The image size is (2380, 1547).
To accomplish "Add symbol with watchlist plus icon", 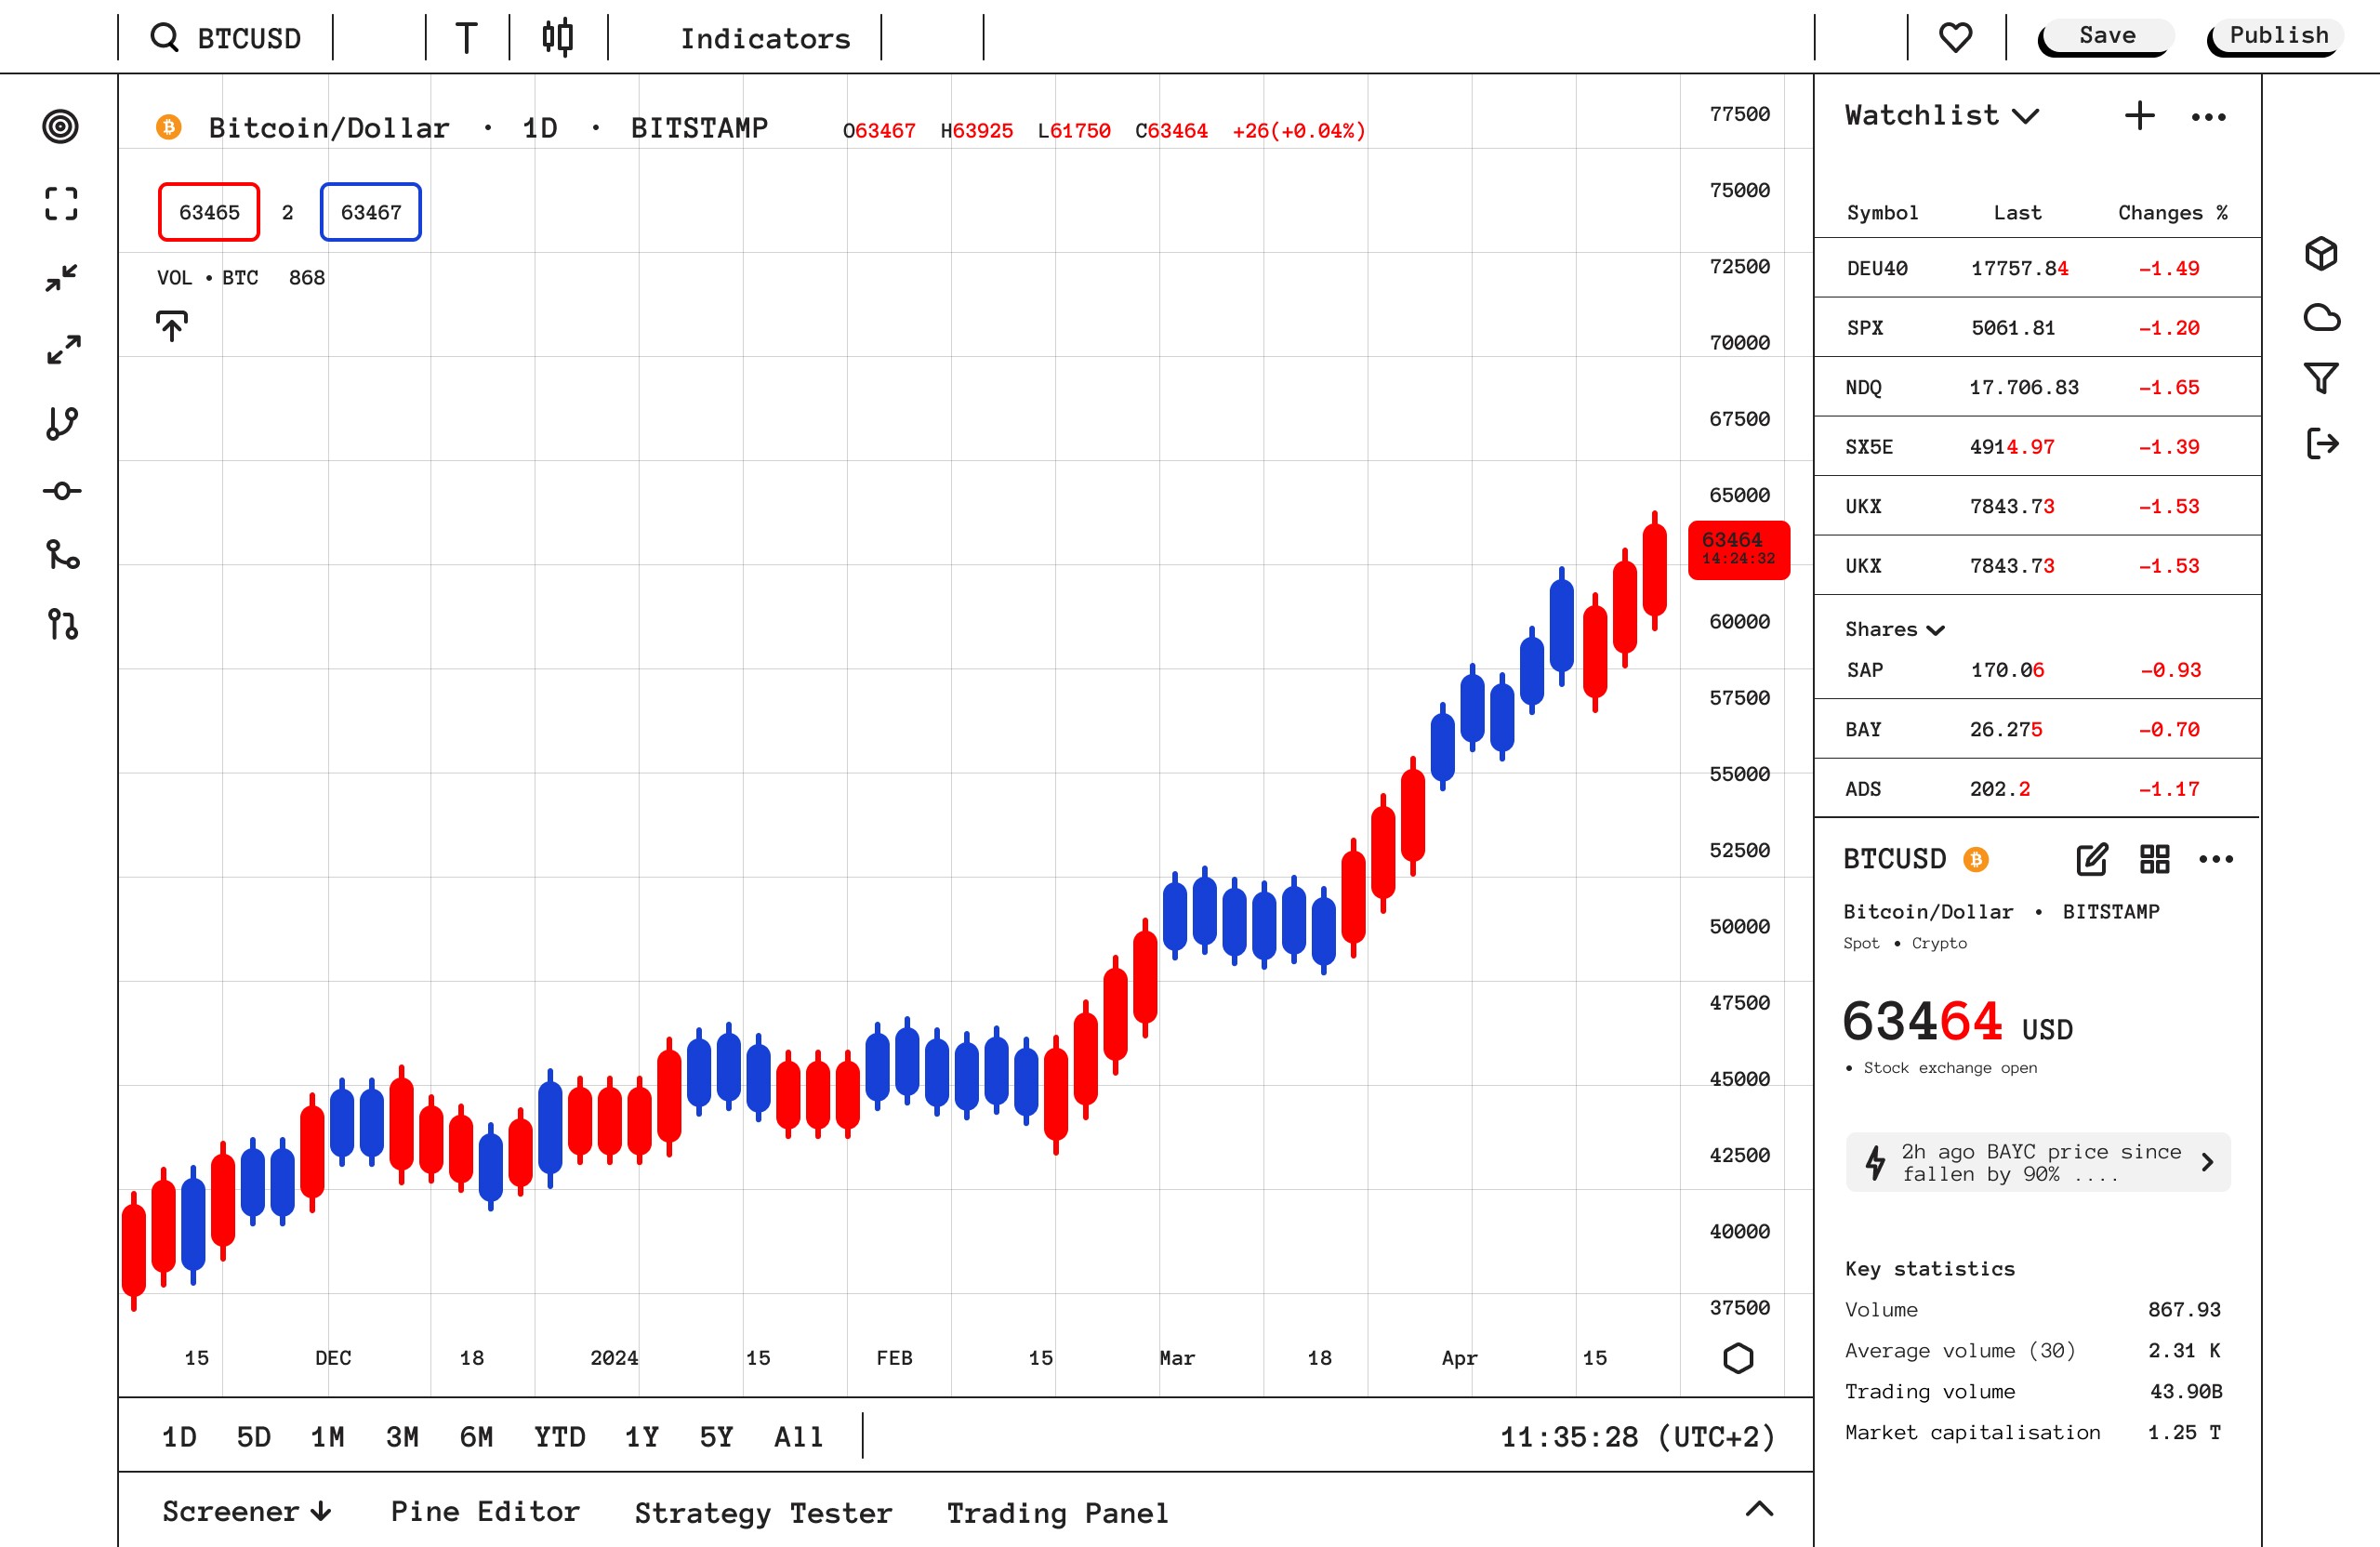I will click(x=2139, y=116).
